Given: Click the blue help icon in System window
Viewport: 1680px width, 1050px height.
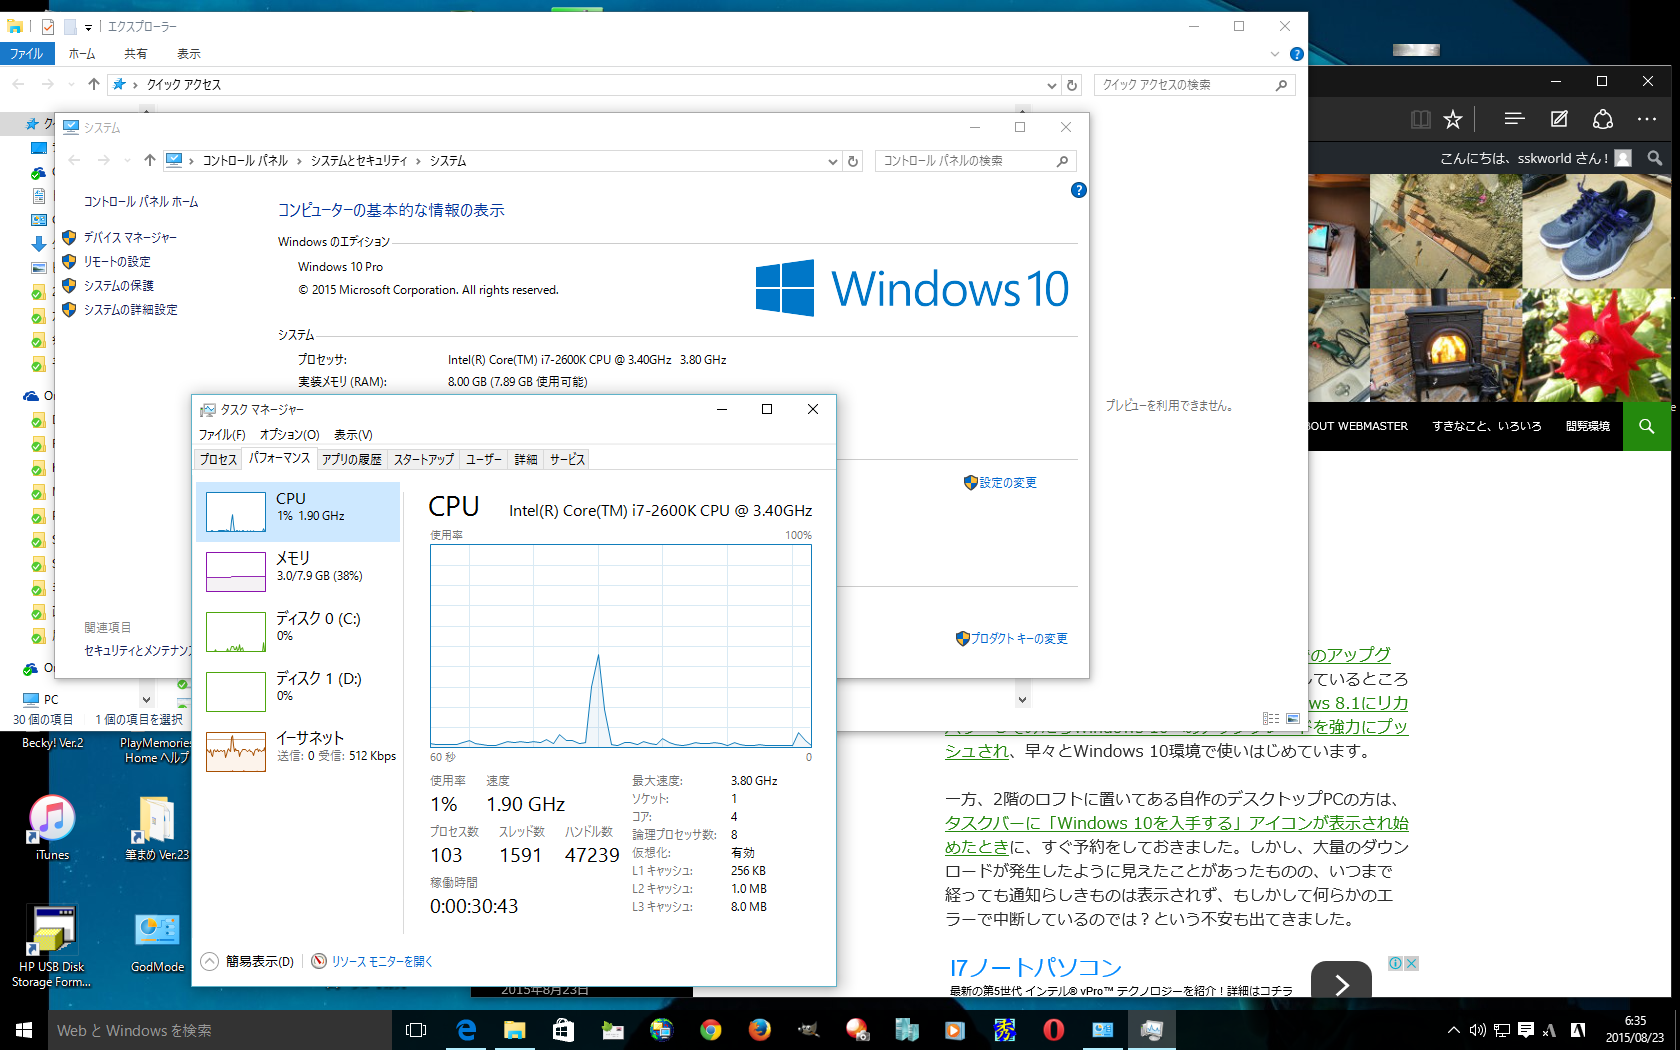Looking at the screenshot, I should click(1078, 190).
